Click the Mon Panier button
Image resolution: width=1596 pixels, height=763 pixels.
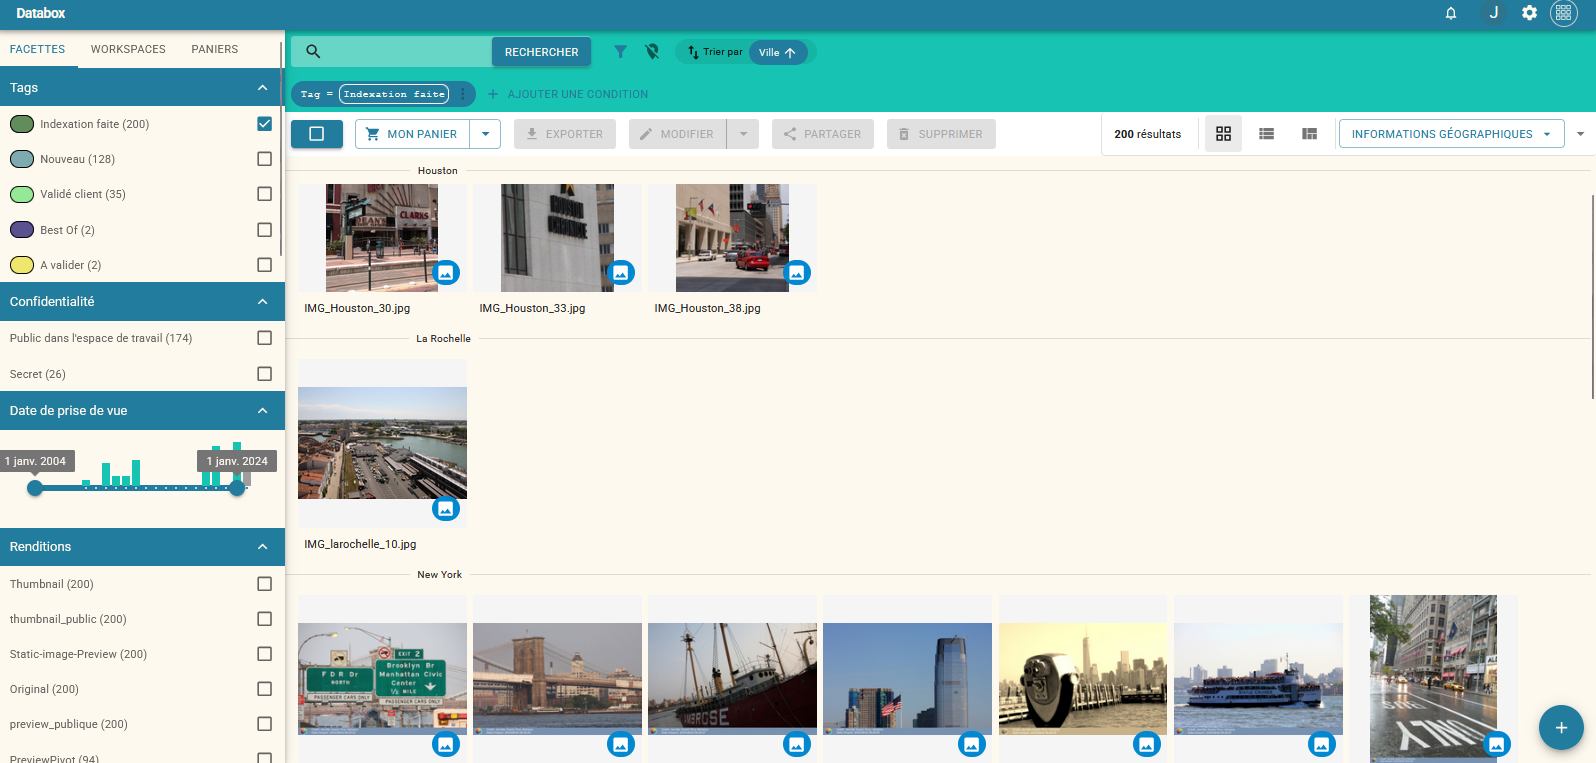click(x=413, y=134)
